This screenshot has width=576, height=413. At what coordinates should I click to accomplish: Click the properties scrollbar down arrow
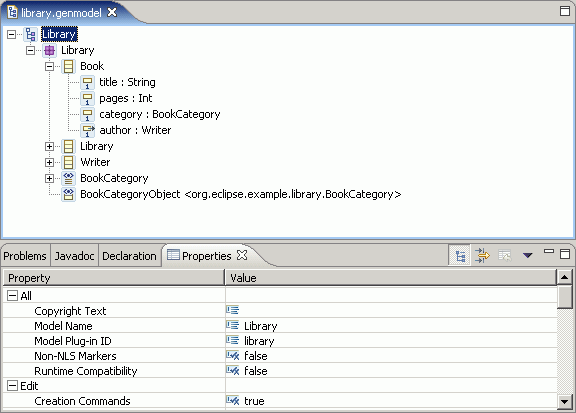[x=565, y=401]
